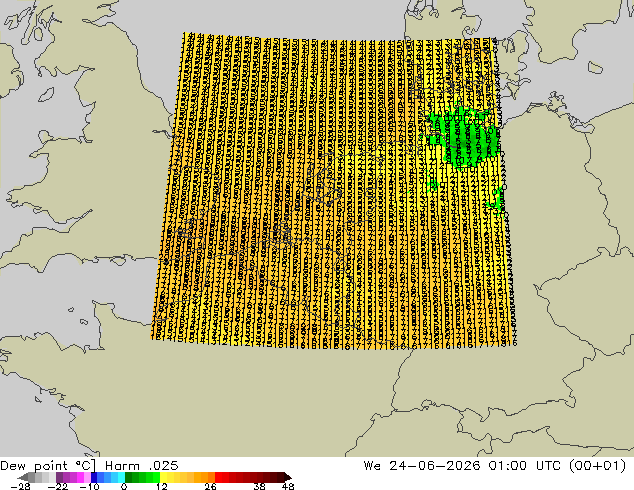The height and width of the screenshot is (490, 634).
Task: Select the dark maroon swatch near 38
Action: point(267,477)
